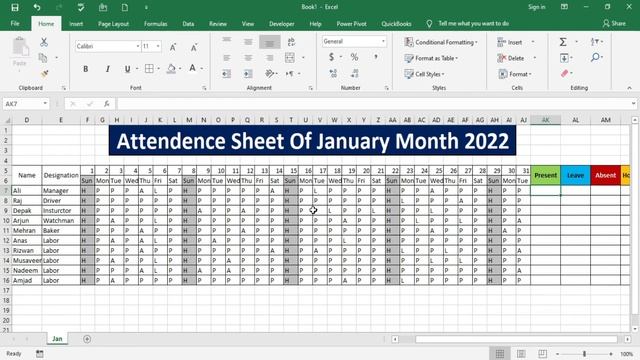This screenshot has height=360, width=640.
Task: Toggle italic formatting
Action: pos(107,69)
